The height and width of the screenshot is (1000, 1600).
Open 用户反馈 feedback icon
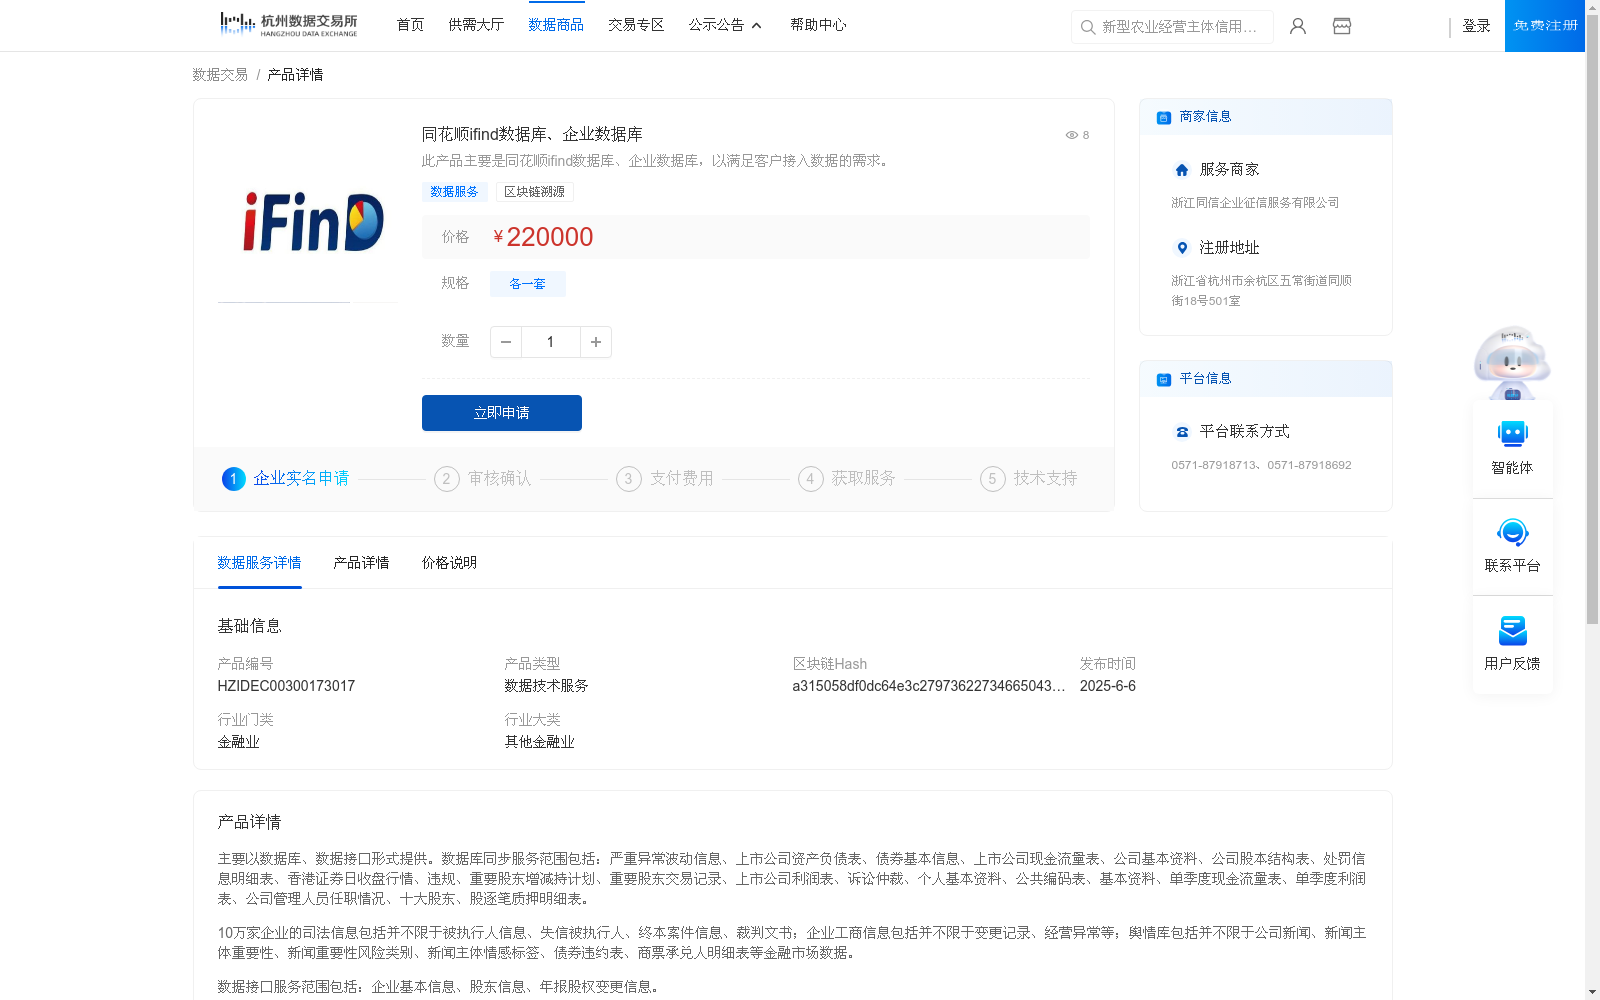tap(1512, 630)
